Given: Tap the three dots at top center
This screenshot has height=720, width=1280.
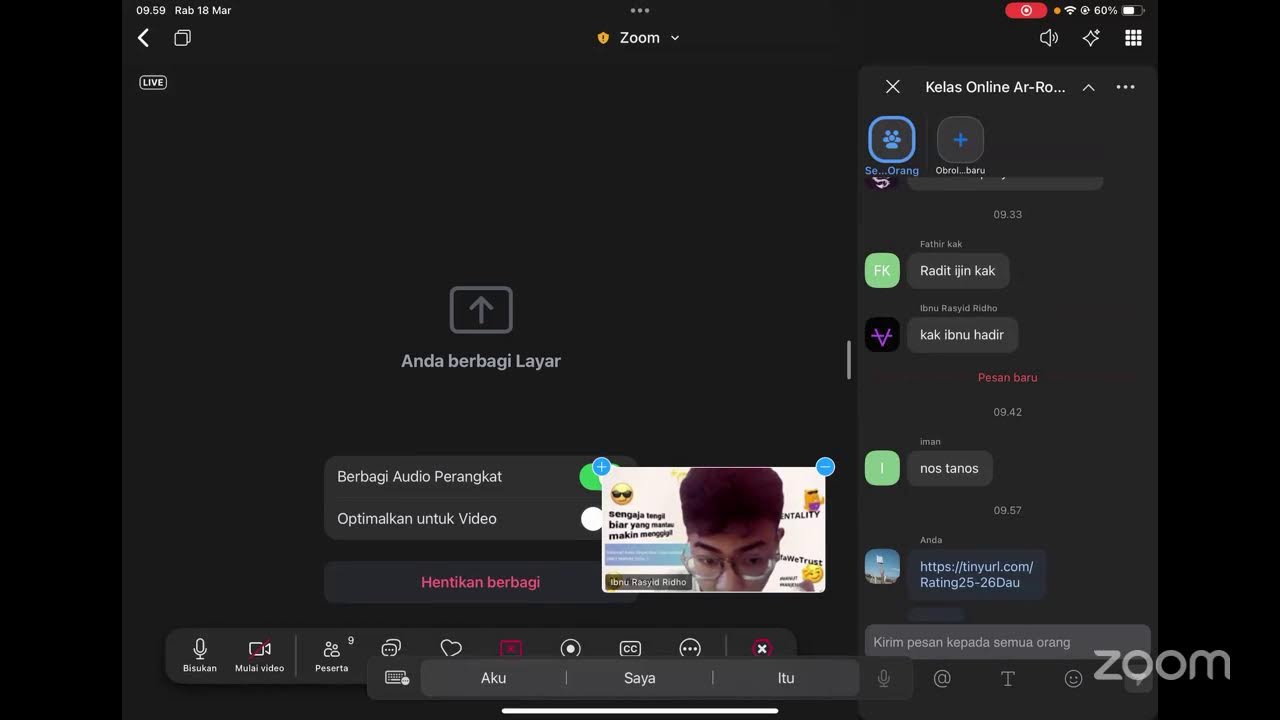Looking at the screenshot, I should [x=640, y=10].
